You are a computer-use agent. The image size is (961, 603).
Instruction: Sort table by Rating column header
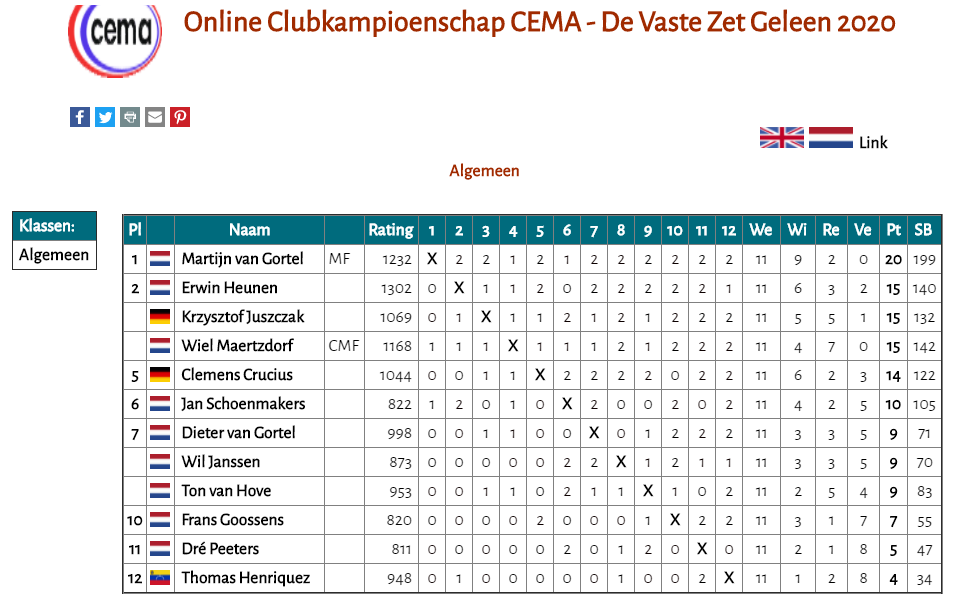[391, 230]
